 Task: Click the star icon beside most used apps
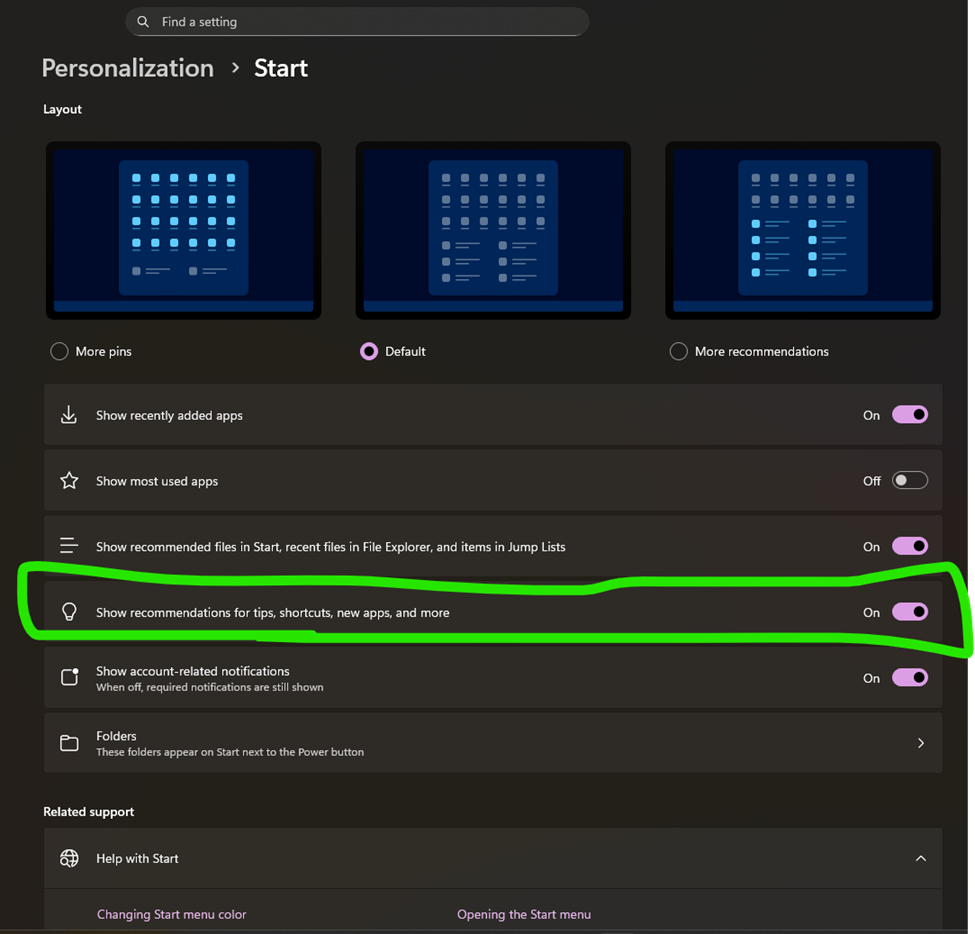click(x=69, y=481)
